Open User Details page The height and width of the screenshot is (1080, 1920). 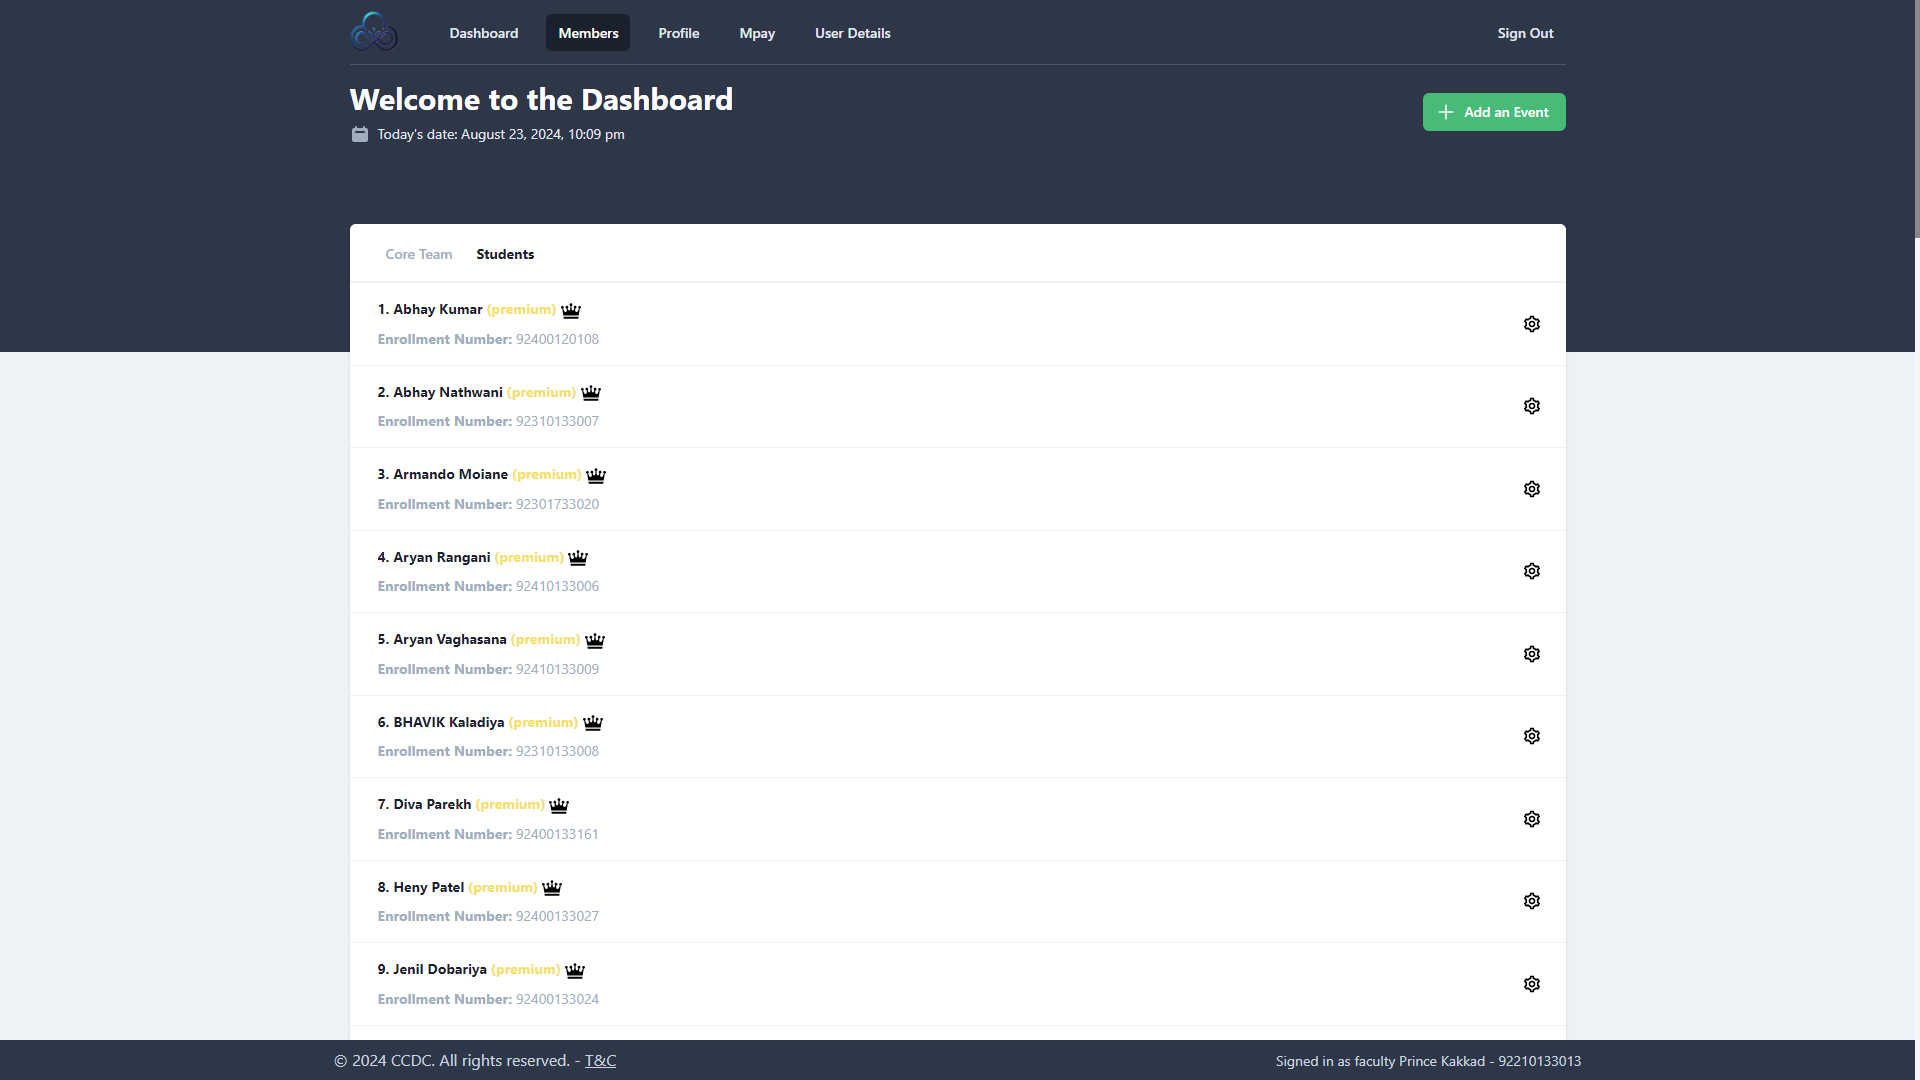point(852,33)
